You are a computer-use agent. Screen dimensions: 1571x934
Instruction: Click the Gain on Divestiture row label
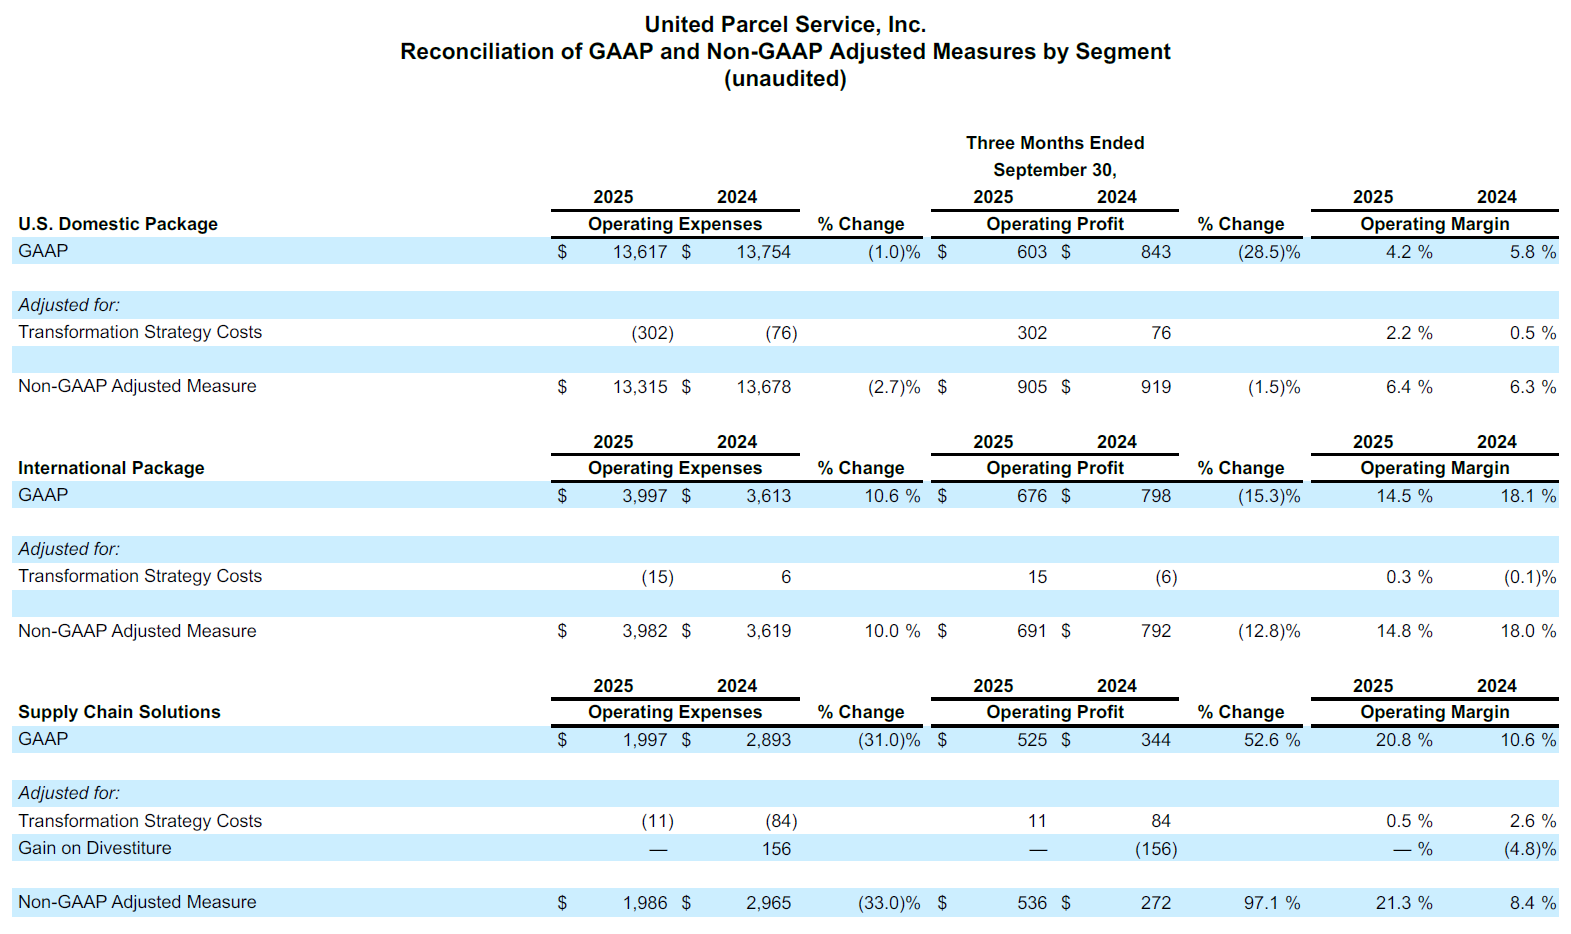coord(95,848)
